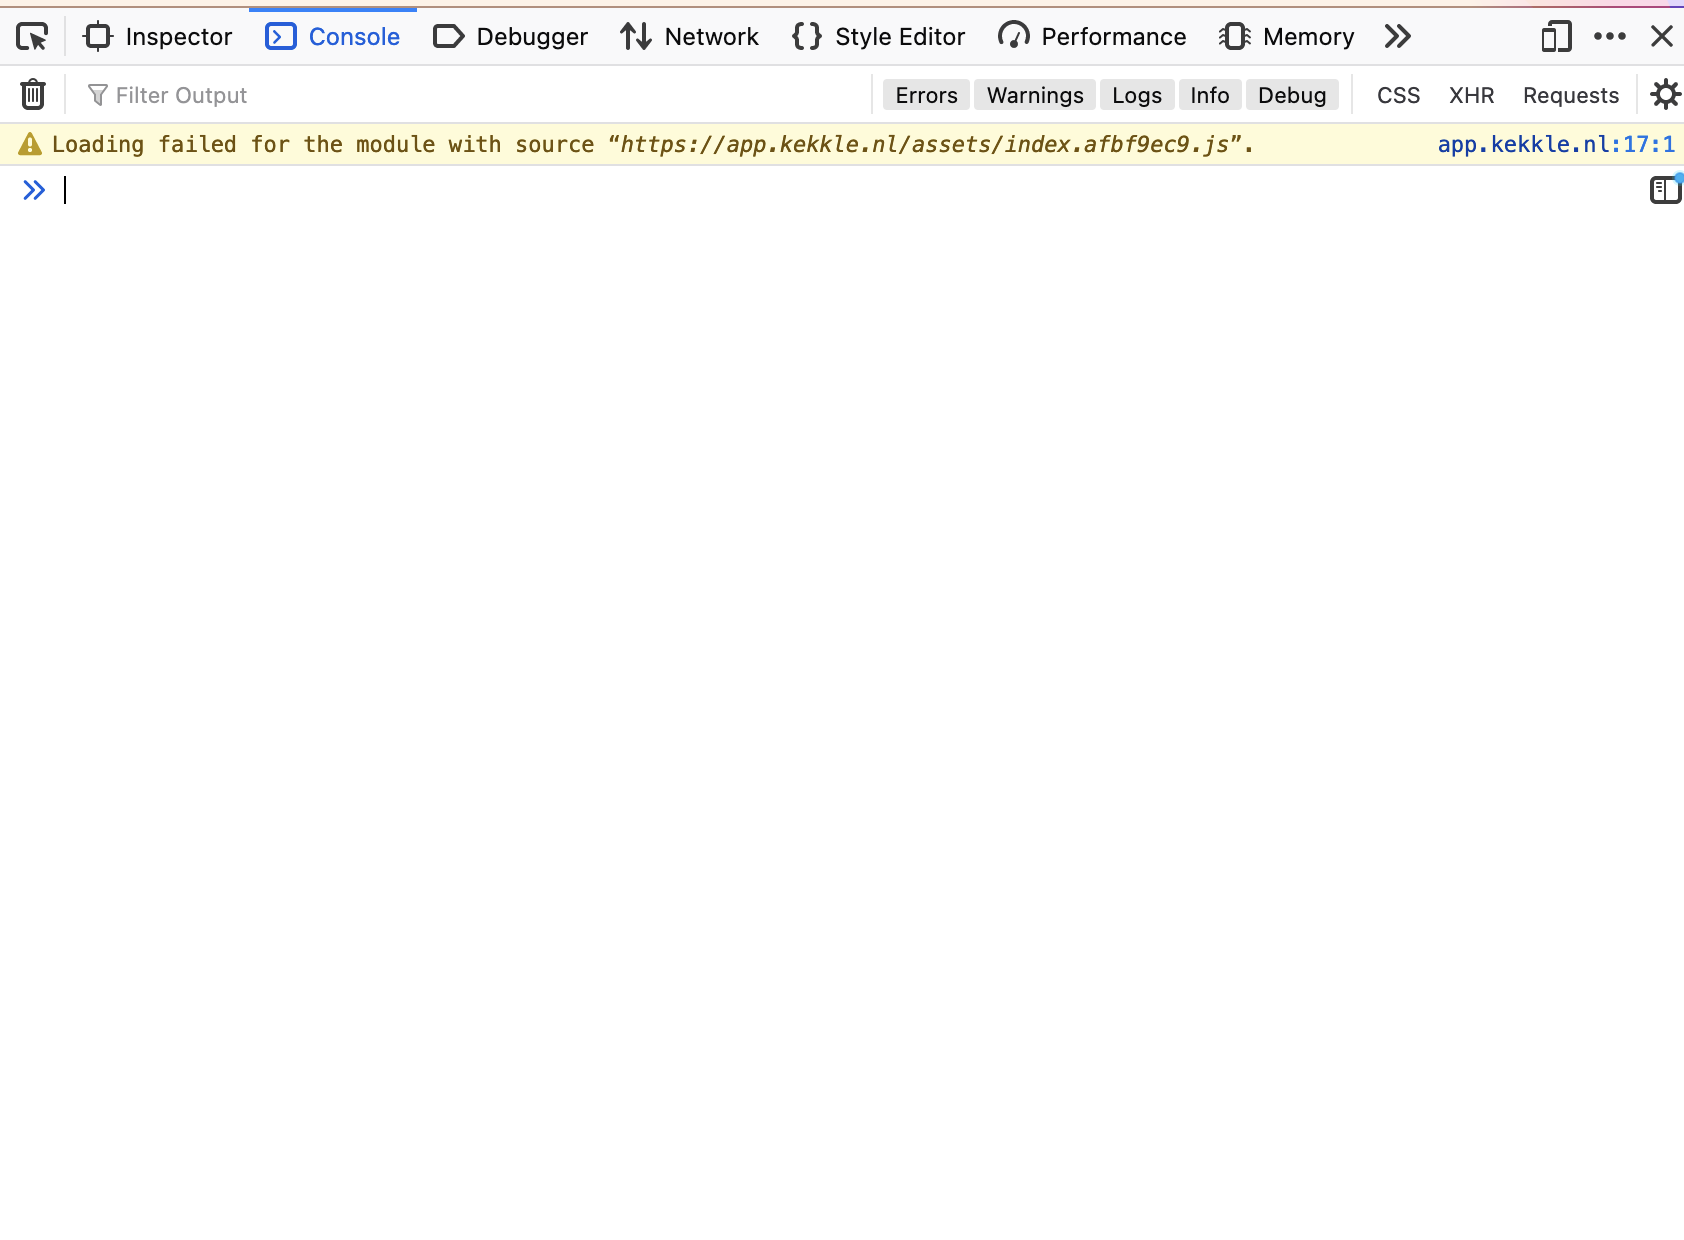Expand the hidden tools chevron menu

click(x=1396, y=36)
